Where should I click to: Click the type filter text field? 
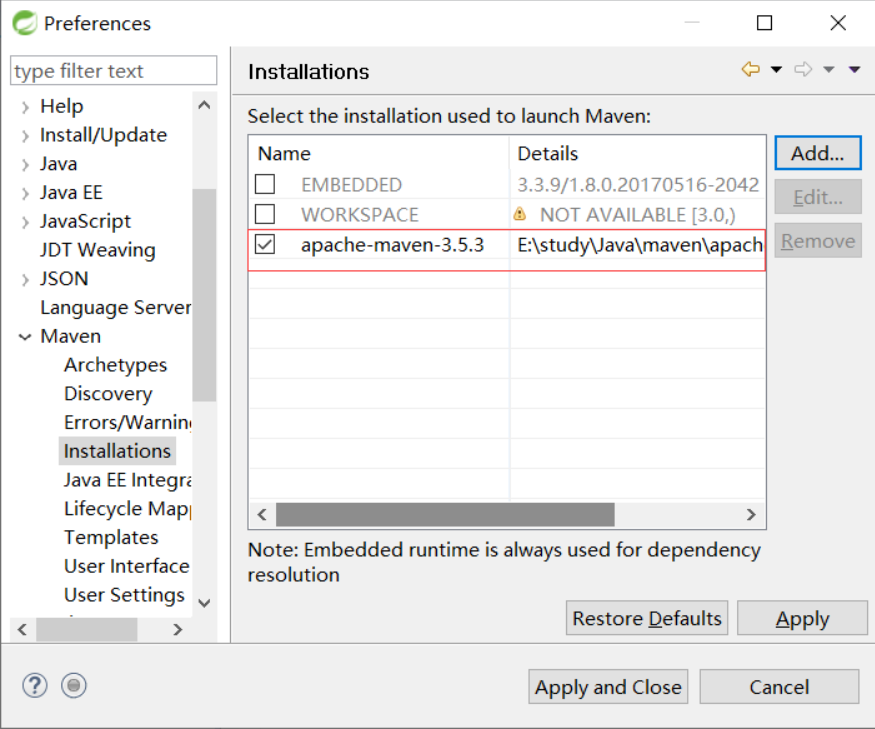[x=113, y=71]
